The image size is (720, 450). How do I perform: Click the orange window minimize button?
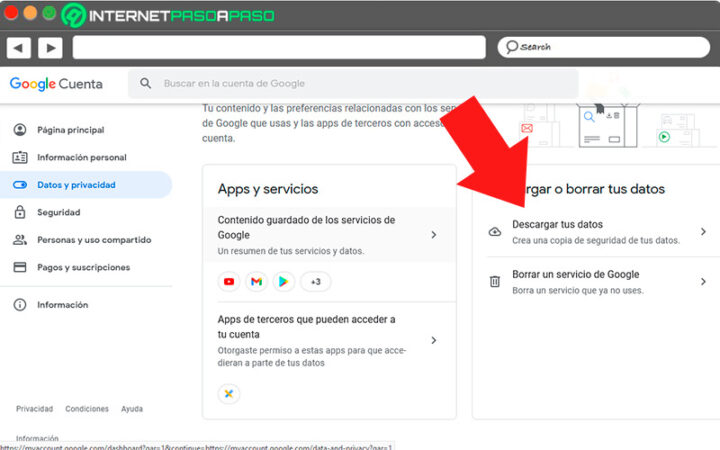click(x=30, y=12)
